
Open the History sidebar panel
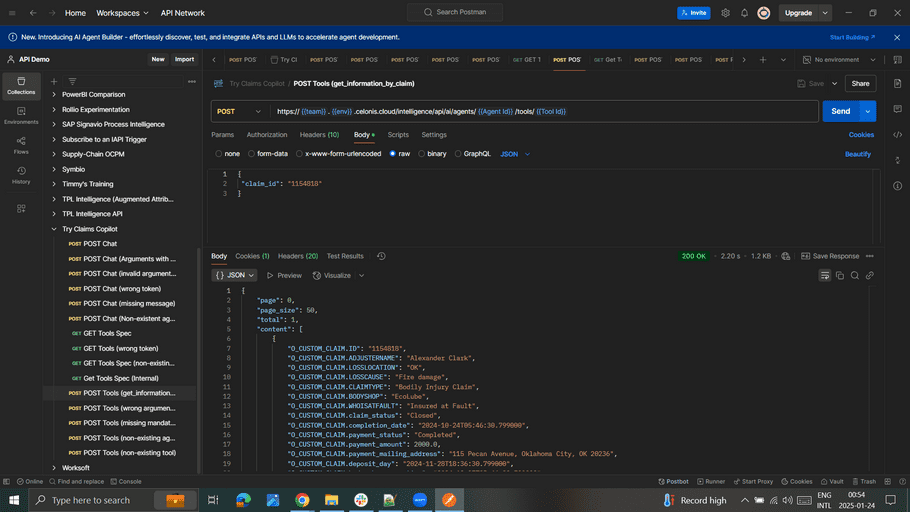pos(21,176)
